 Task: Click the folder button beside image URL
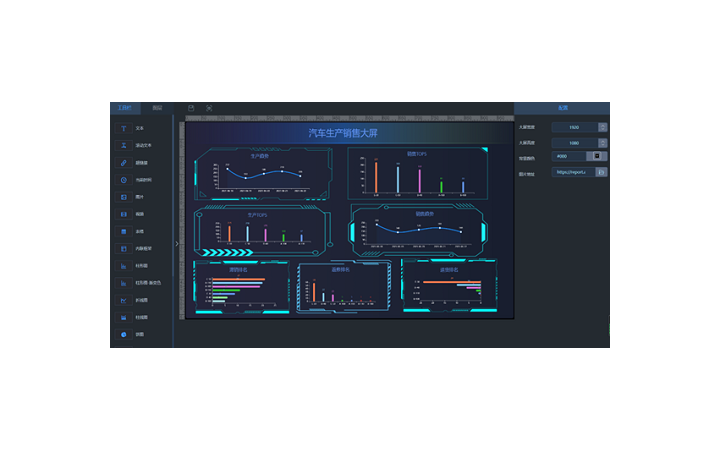click(x=601, y=172)
